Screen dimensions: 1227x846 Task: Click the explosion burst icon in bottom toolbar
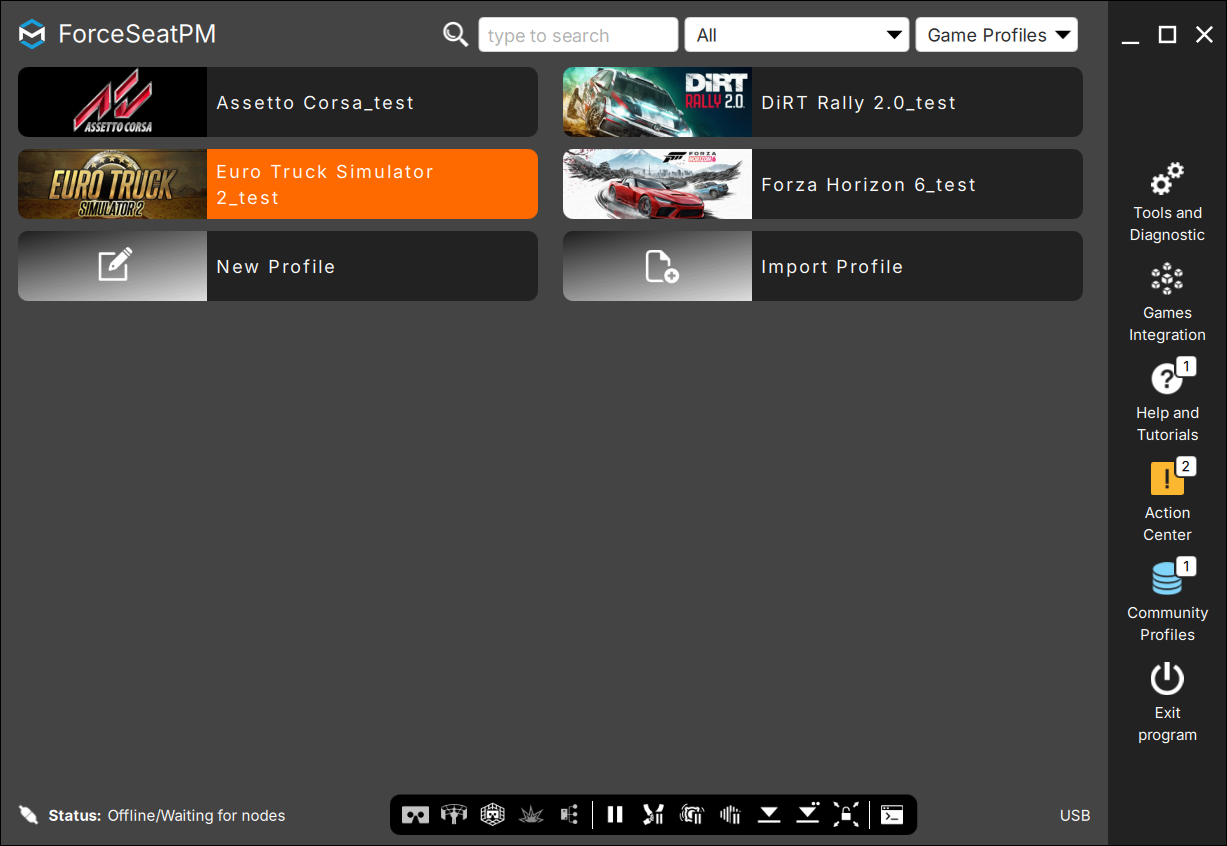click(x=531, y=815)
